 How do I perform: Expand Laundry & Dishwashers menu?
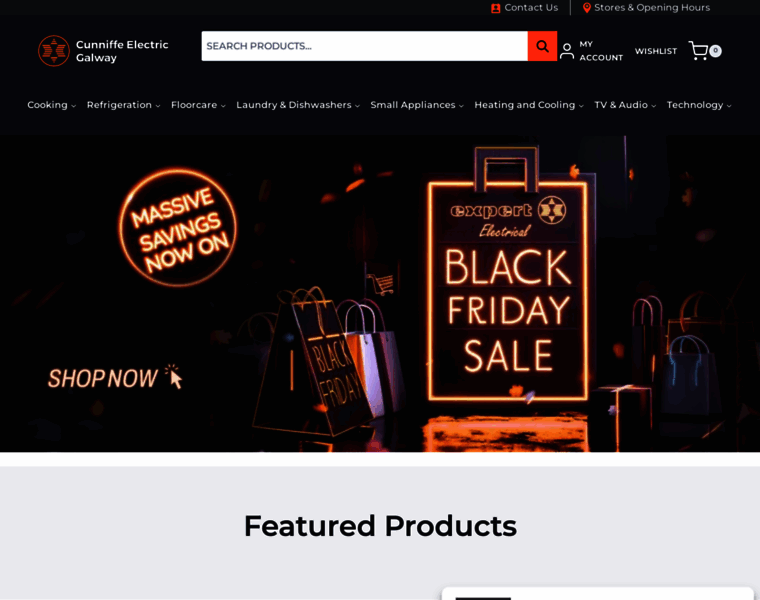[298, 105]
